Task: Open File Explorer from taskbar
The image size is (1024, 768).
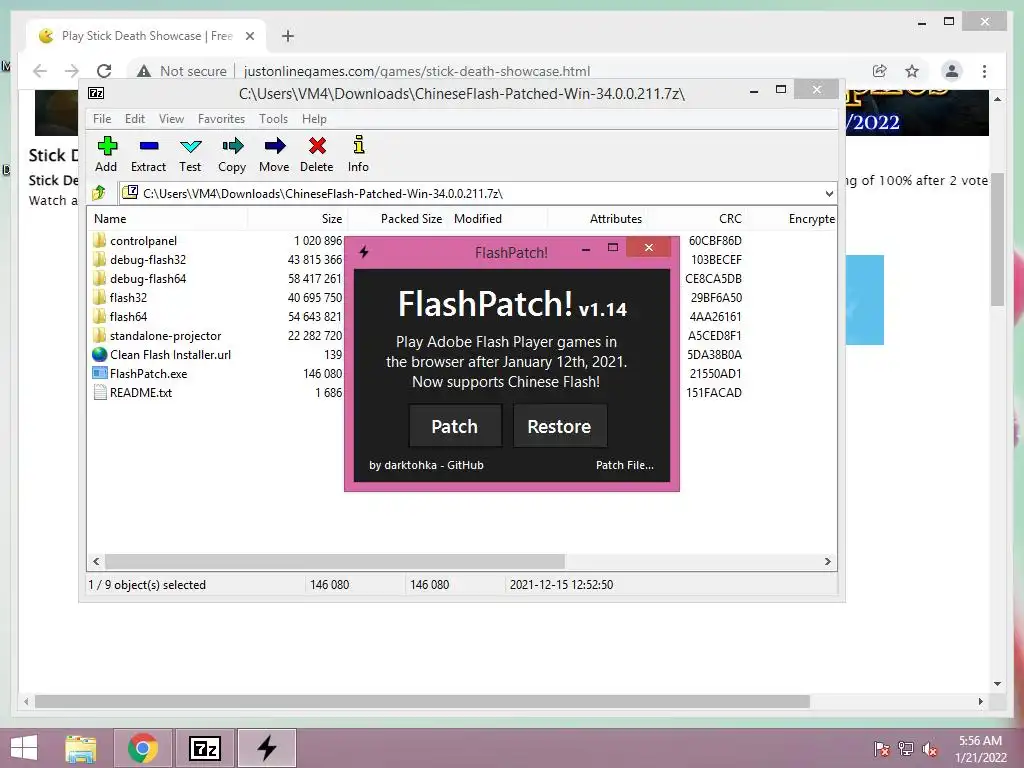Action: point(81,748)
